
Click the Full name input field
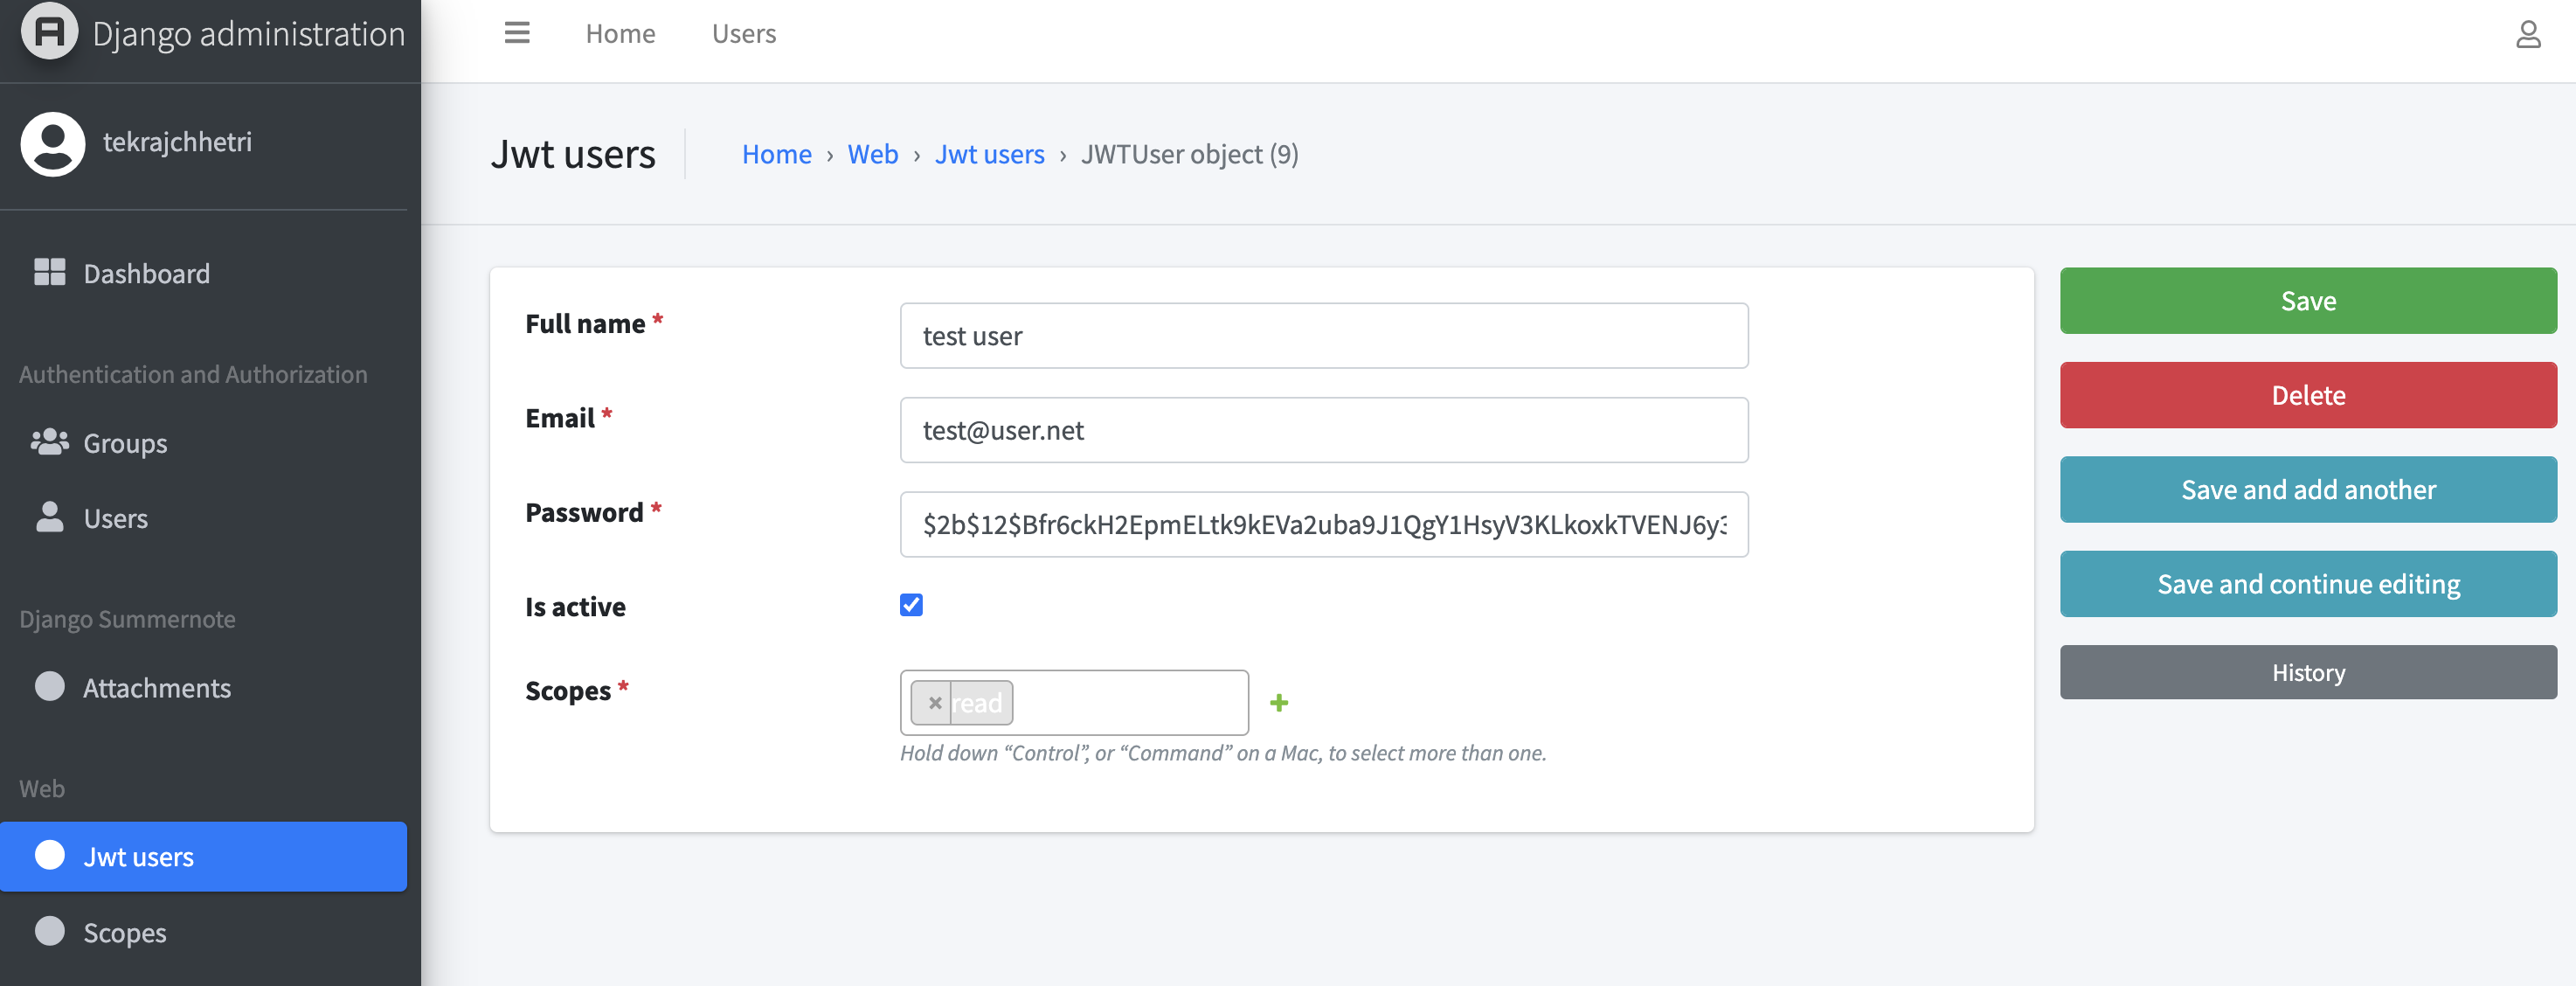click(1326, 336)
